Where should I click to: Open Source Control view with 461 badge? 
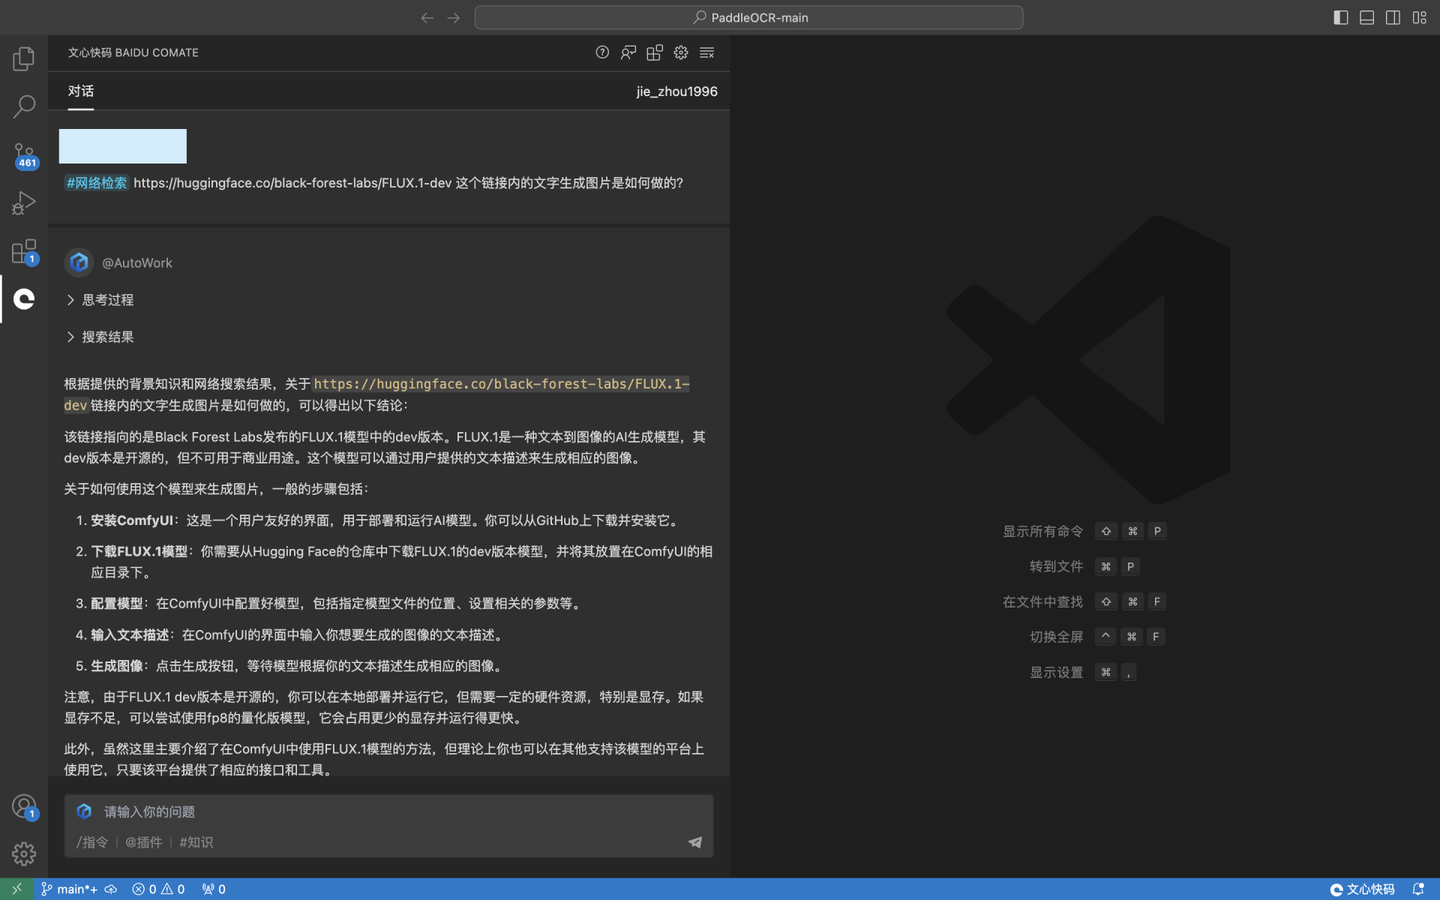[x=24, y=155]
